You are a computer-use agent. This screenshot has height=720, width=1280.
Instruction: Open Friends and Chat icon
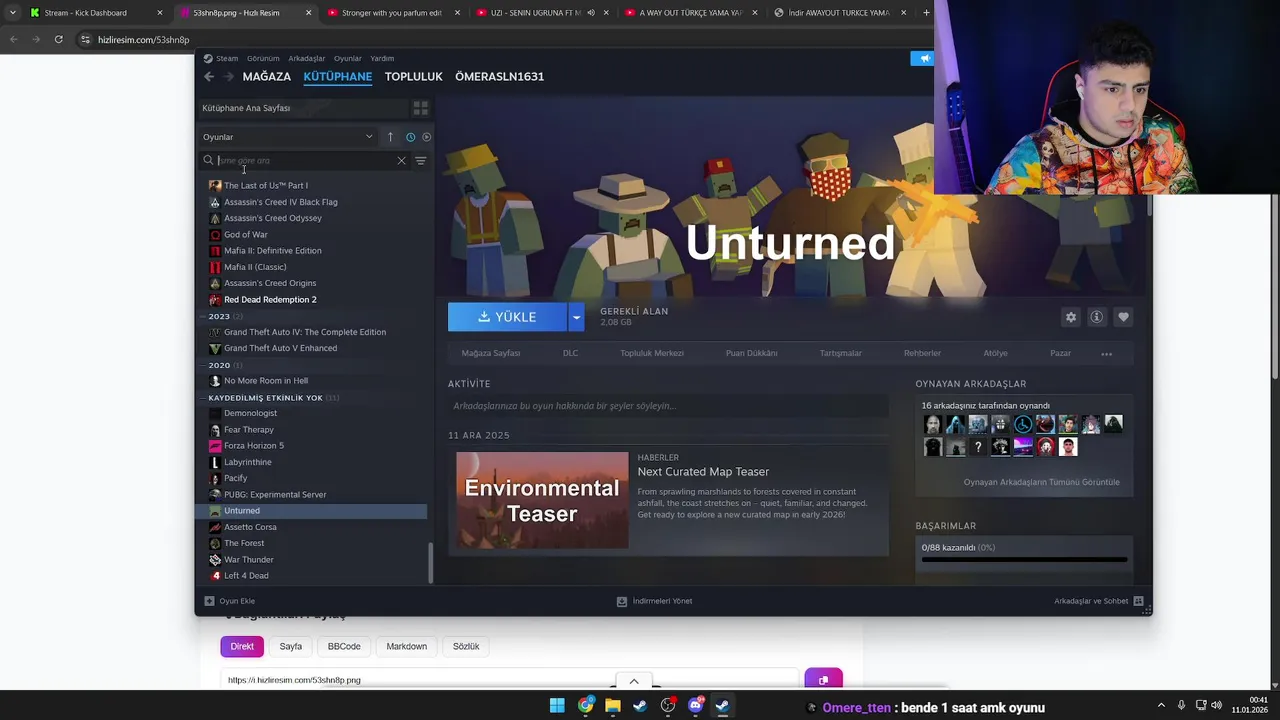tap(1138, 601)
